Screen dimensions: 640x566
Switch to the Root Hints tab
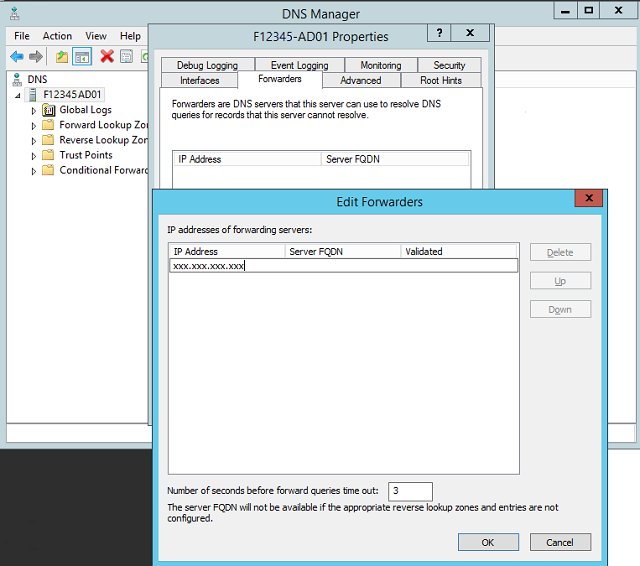441,80
